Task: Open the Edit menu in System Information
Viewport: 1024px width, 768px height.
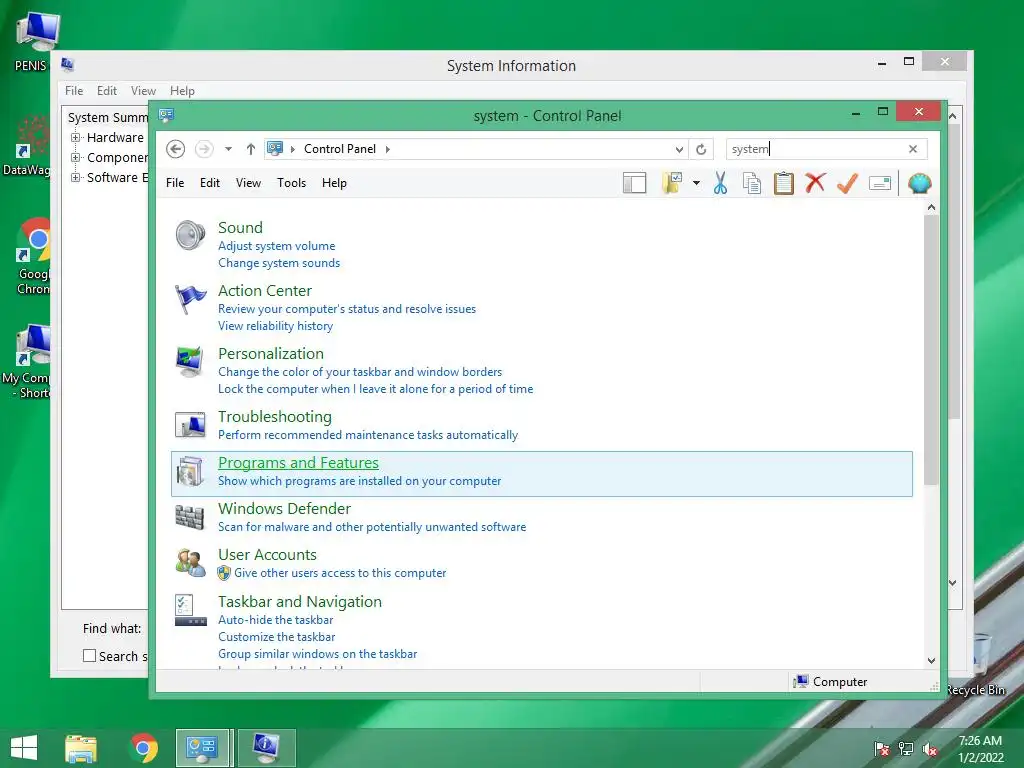Action: coord(106,91)
